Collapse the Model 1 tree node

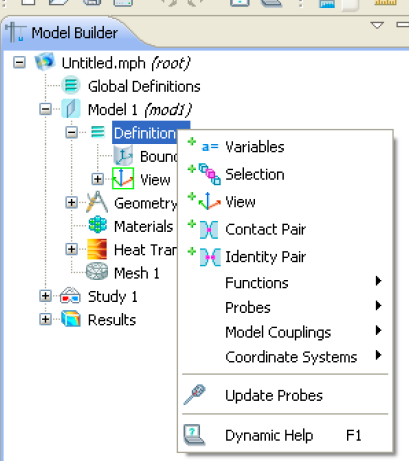45,109
